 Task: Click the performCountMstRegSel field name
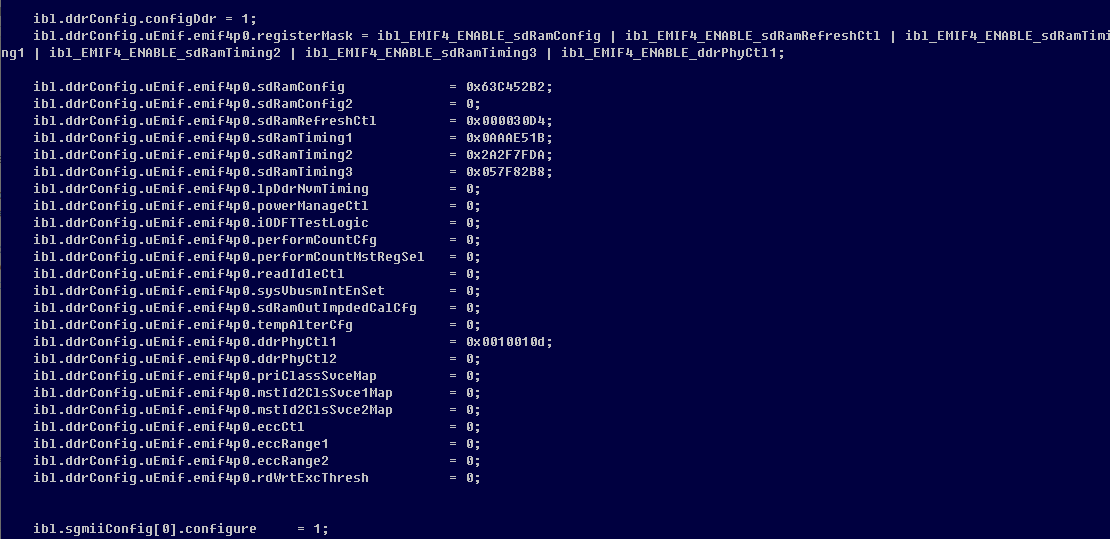(x=340, y=257)
